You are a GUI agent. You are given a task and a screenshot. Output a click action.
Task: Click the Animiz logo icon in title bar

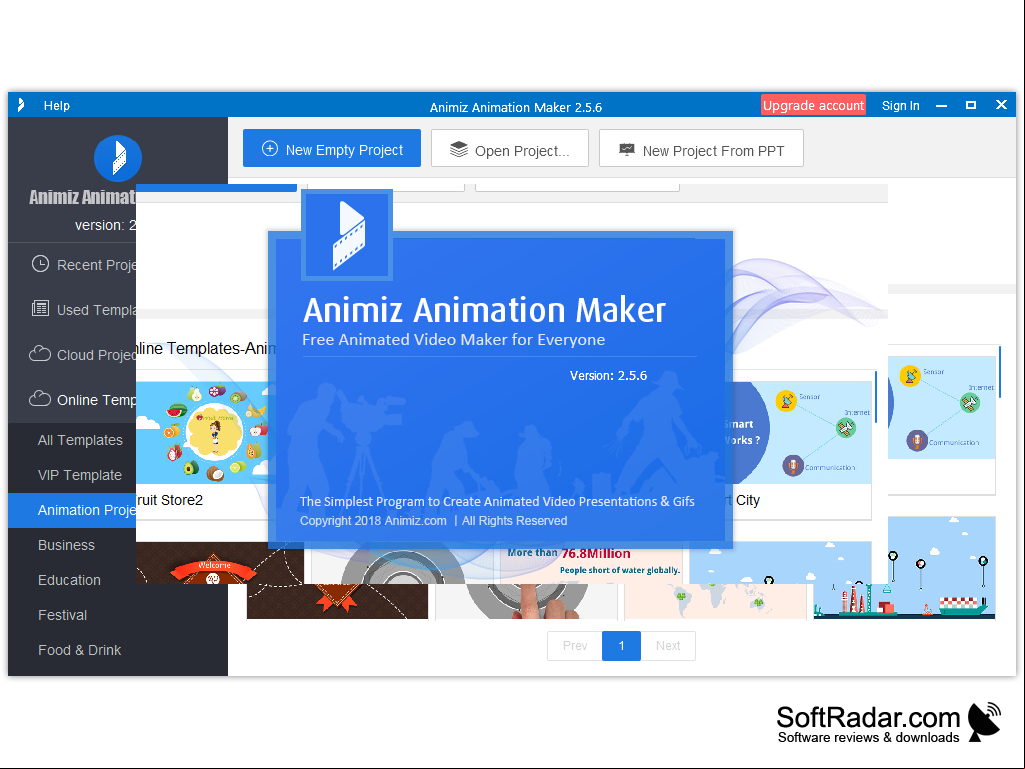21,105
